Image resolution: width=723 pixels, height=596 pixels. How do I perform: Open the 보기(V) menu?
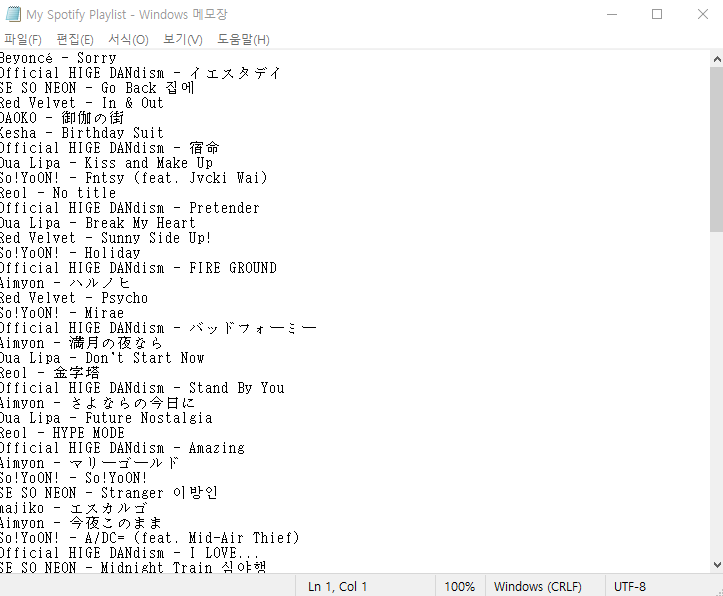183,40
